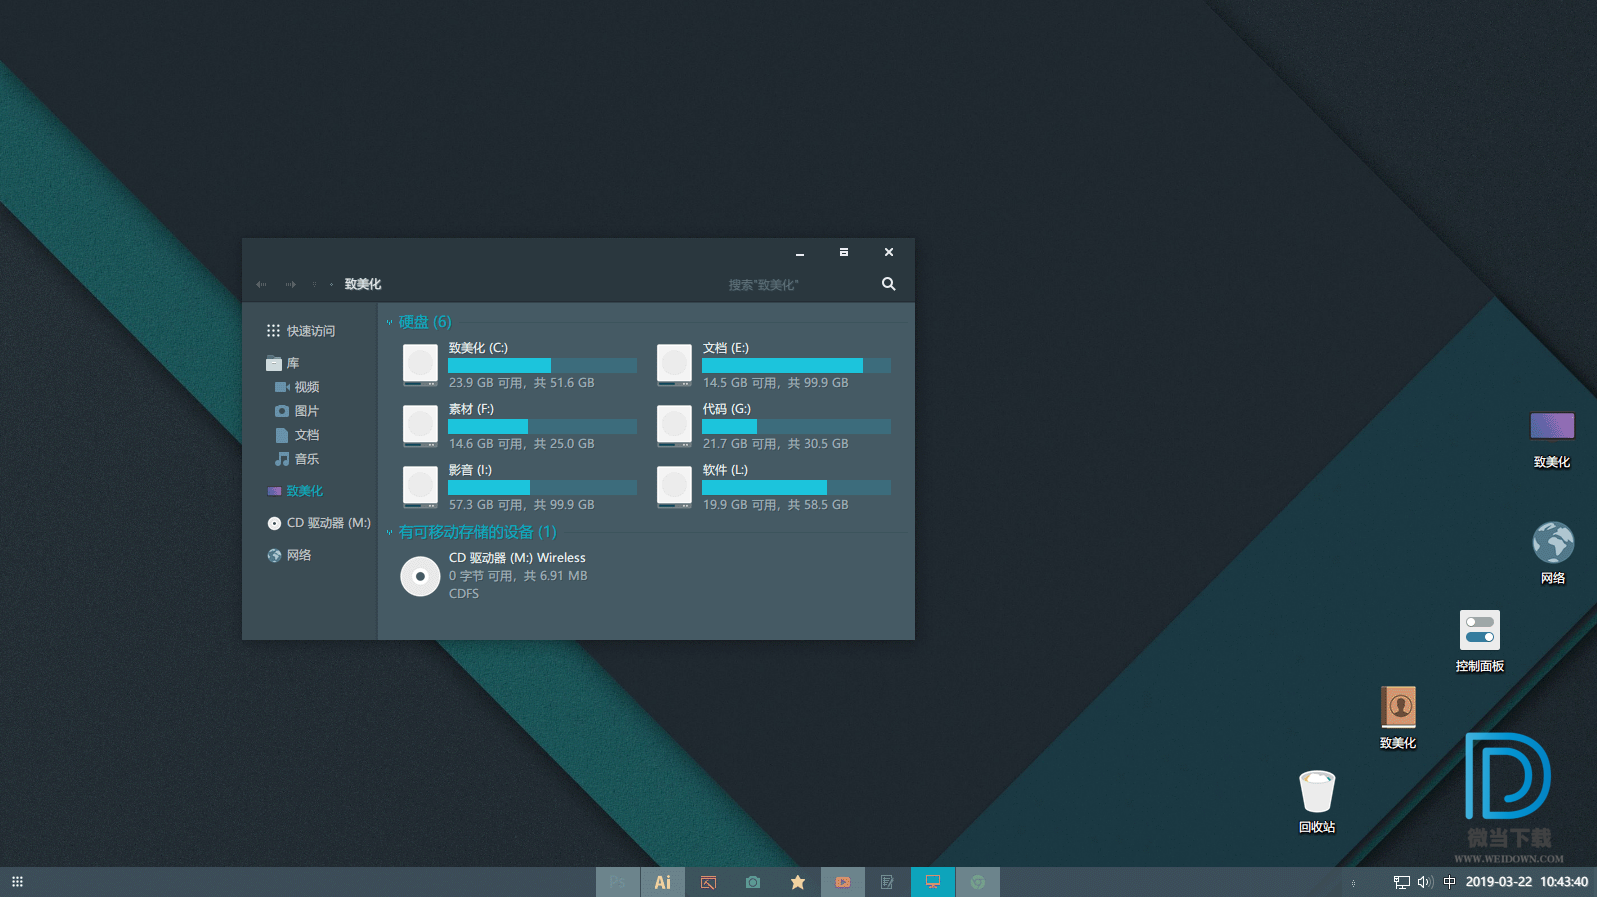Open the Chrome browser taskbar icon
The image size is (1597, 897).
point(978,882)
